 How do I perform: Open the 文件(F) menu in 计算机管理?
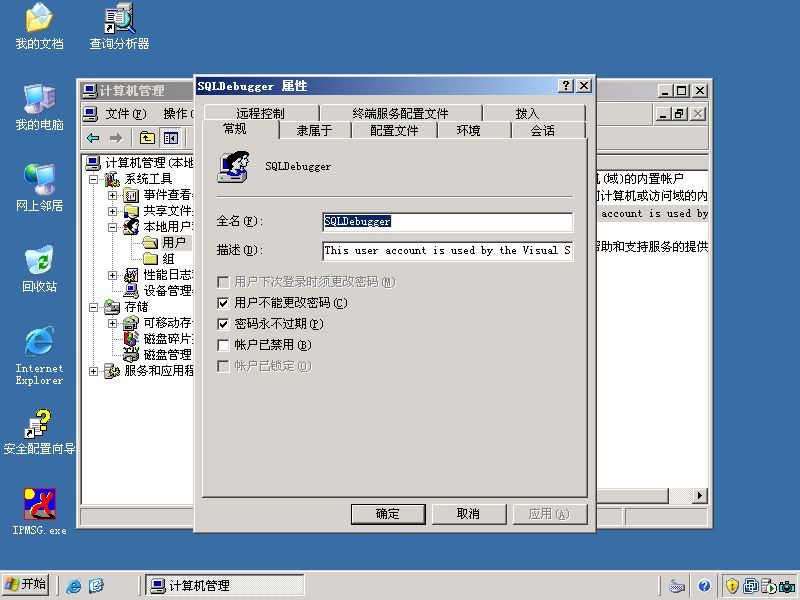point(126,113)
